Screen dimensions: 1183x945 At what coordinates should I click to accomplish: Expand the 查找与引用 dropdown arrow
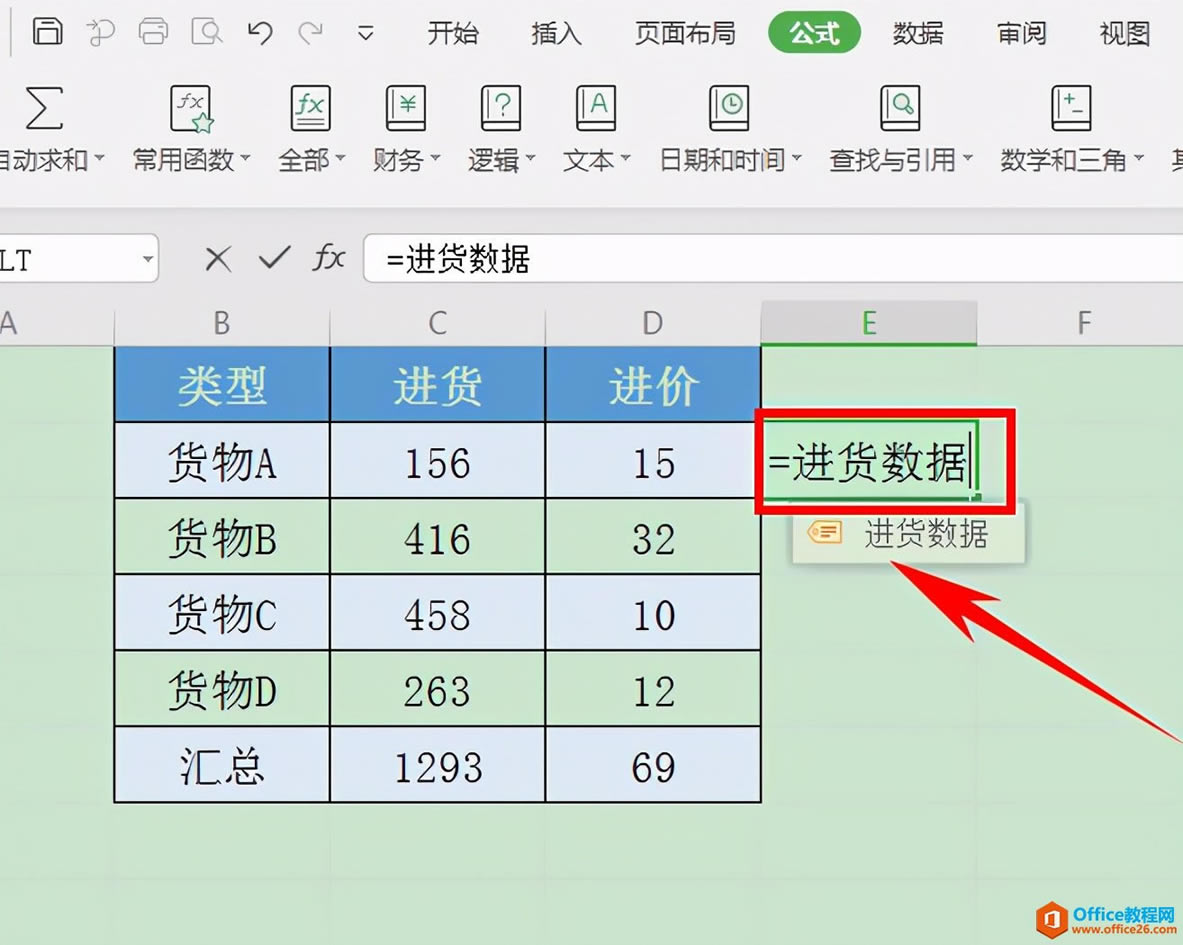[968, 159]
